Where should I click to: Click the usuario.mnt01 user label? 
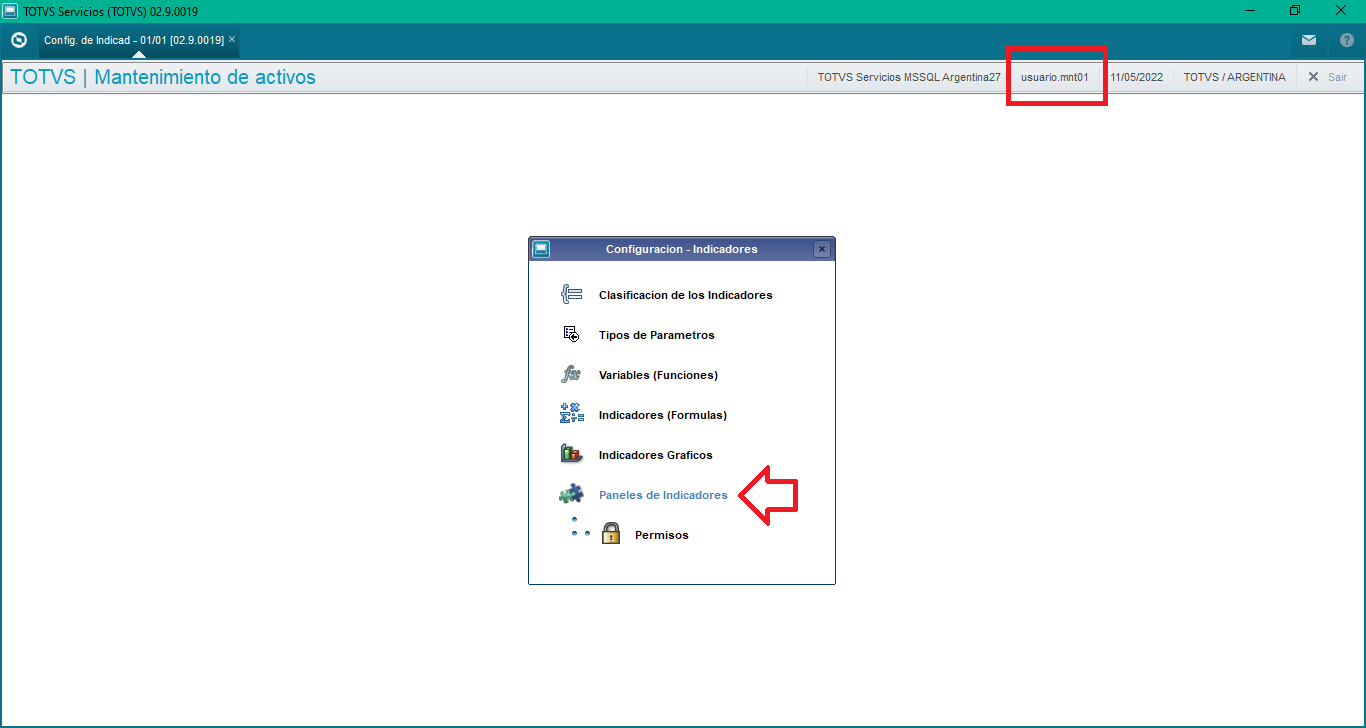point(1054,77)
